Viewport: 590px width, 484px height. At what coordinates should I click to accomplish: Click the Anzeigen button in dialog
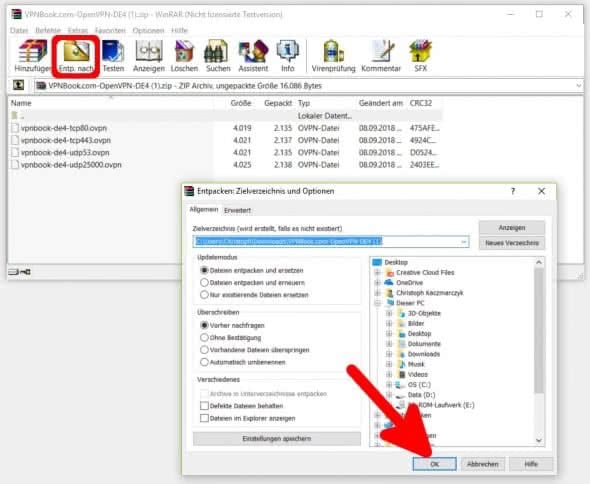click(512, 228)
